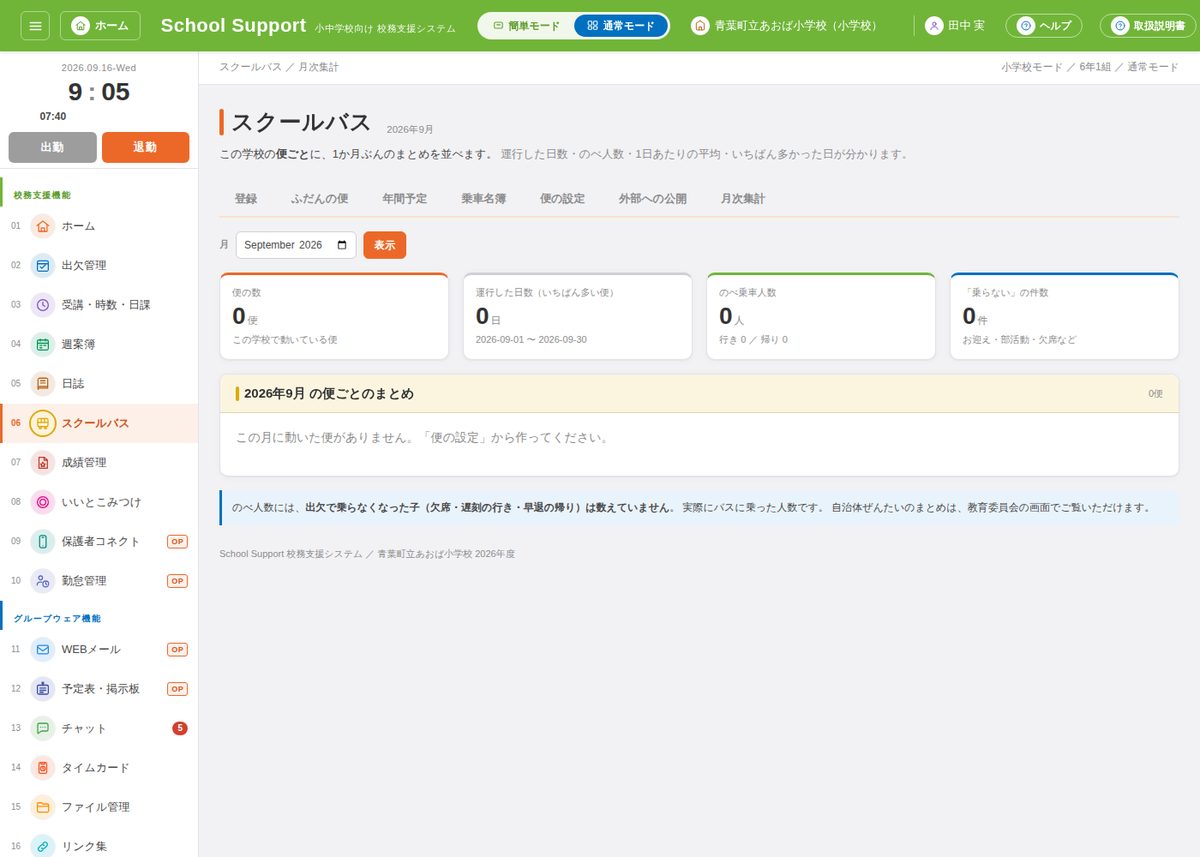This screenshot has height=857, width=1200.
Task: Switch to 簡単モード
Action: 527,25
